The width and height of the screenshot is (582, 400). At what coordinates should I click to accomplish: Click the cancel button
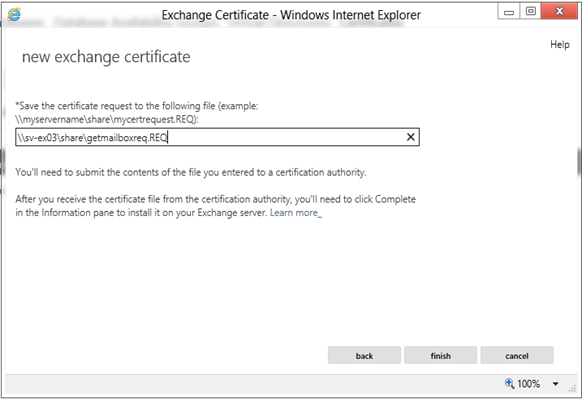point(517,355)
